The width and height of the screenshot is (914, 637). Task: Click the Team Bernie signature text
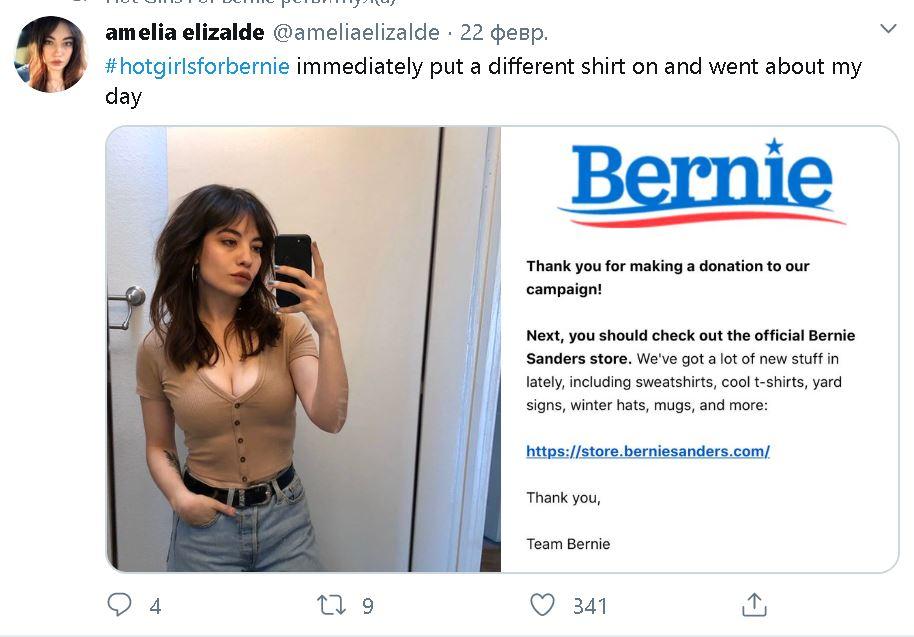tap(568, 544)
